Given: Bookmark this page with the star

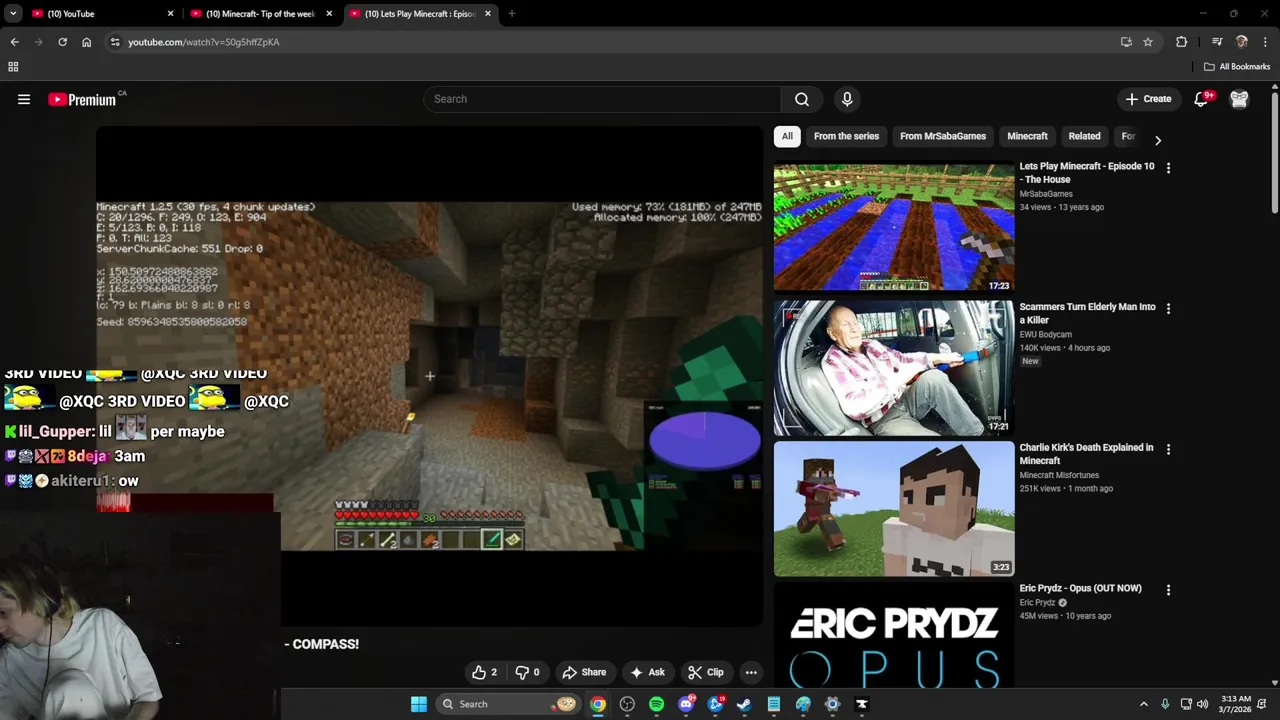Looking at the screenshot, I should pos(1148,42).
